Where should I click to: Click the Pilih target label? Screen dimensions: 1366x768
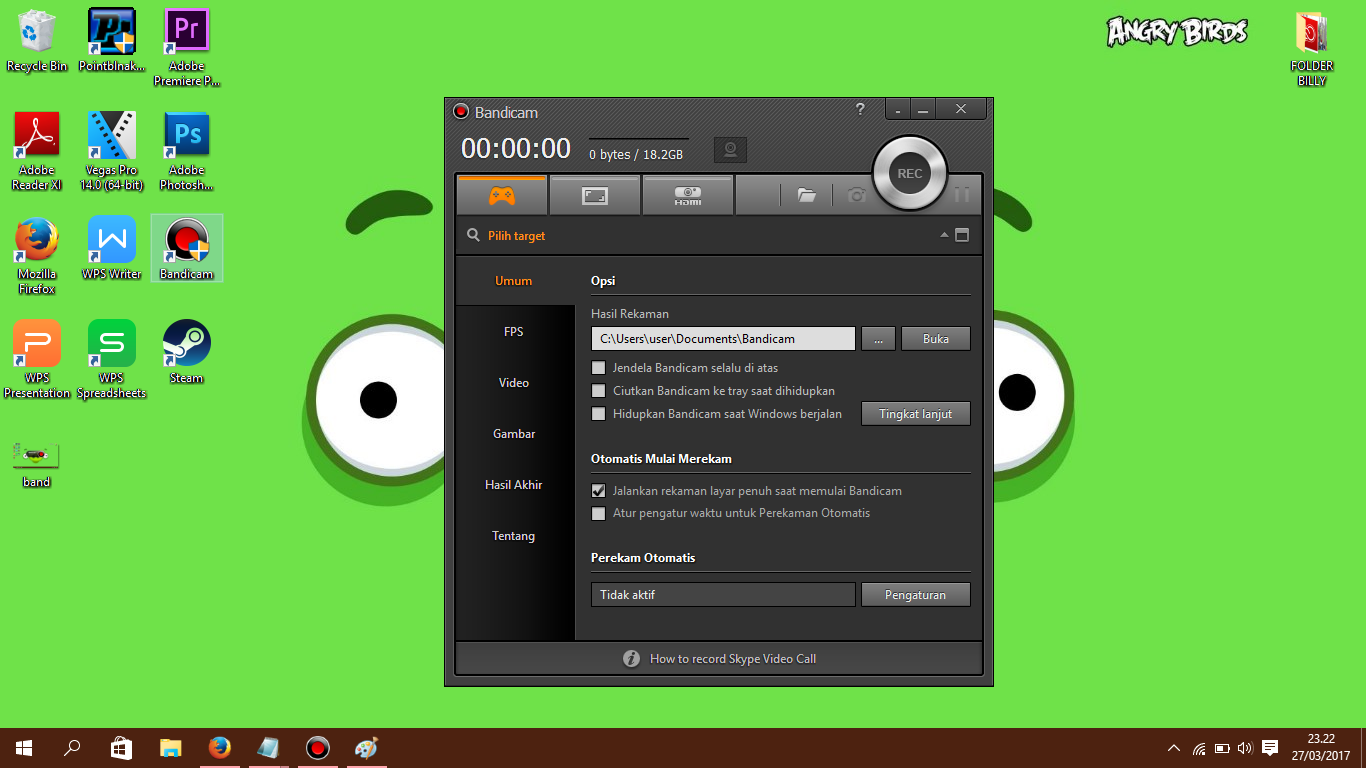tap(517, 236)
